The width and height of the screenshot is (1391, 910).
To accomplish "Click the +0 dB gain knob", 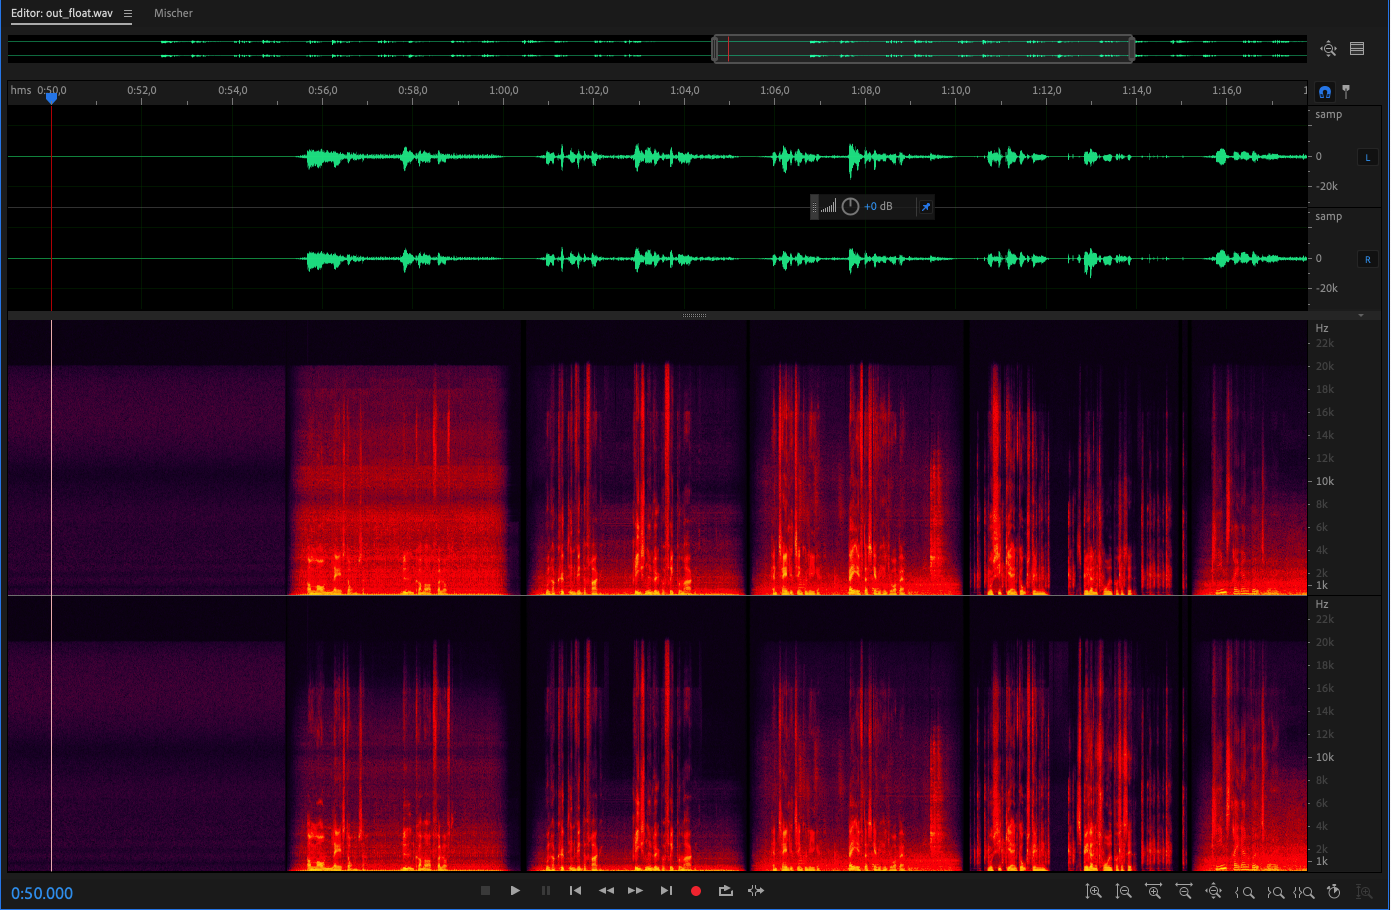I will pos(850,207).
